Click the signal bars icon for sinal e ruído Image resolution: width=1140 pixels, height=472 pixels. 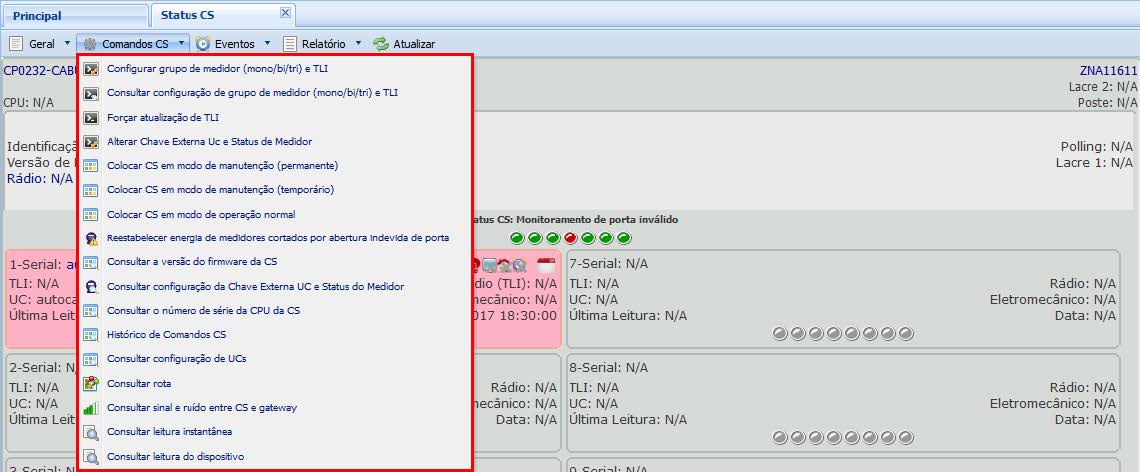(91, 408)
